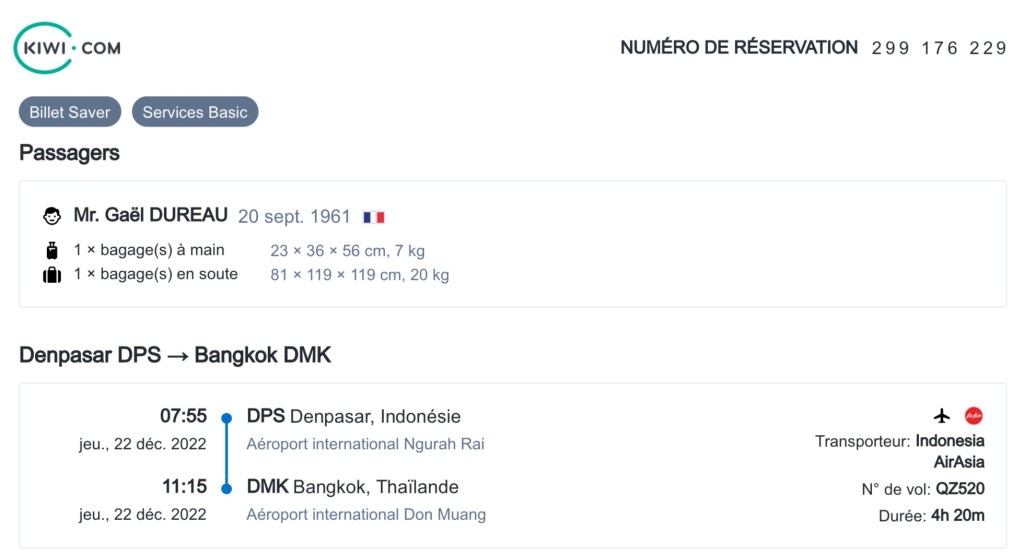Click the hand baggage dimensions text
This screenshot has height=555, width=1024.
coord(347,251)
